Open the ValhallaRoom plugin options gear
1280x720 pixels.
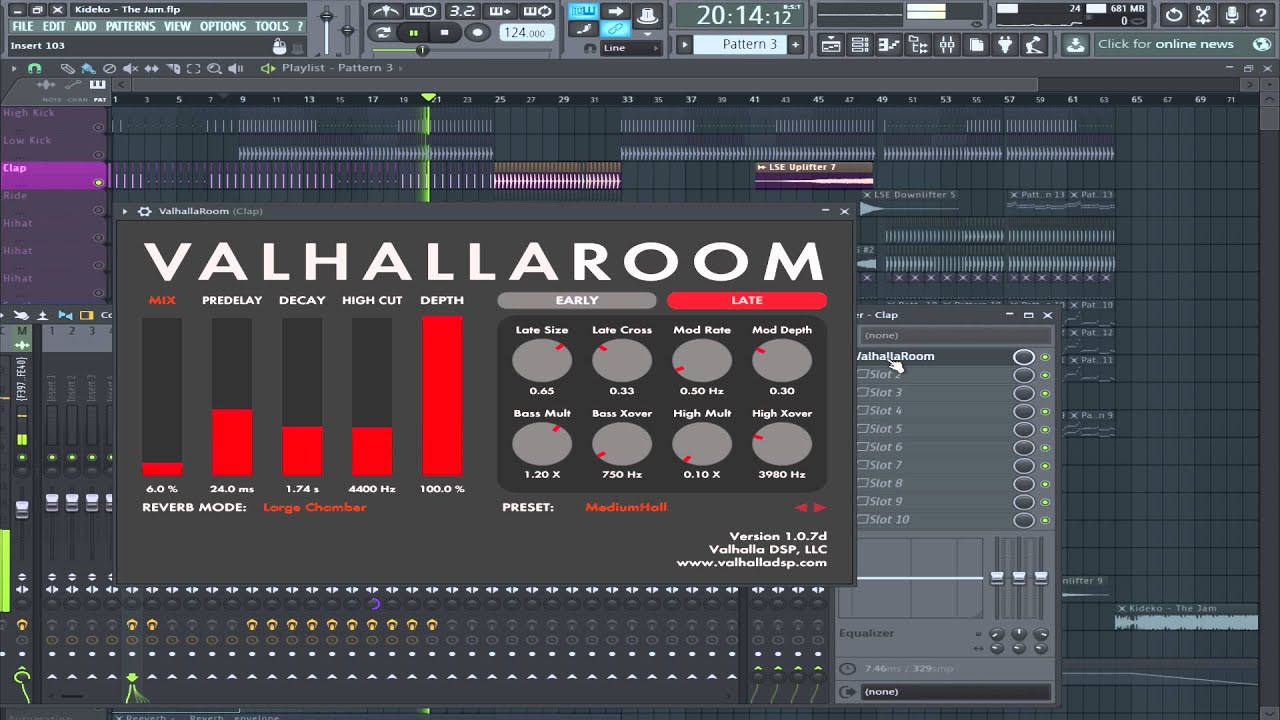tap(145, 211)
